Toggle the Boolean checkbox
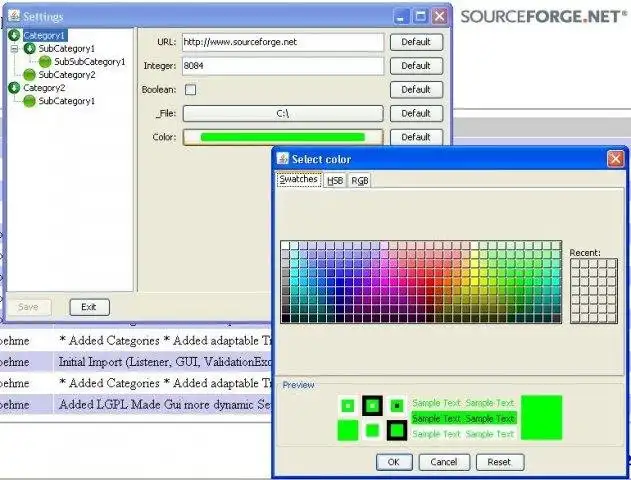Image resolution: width=631 pixels, height=480 pixels. [x=191, y=89]
